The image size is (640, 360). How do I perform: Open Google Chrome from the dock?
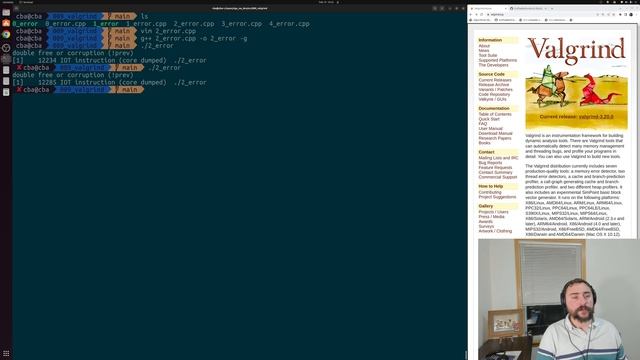(x=6, y=35)
